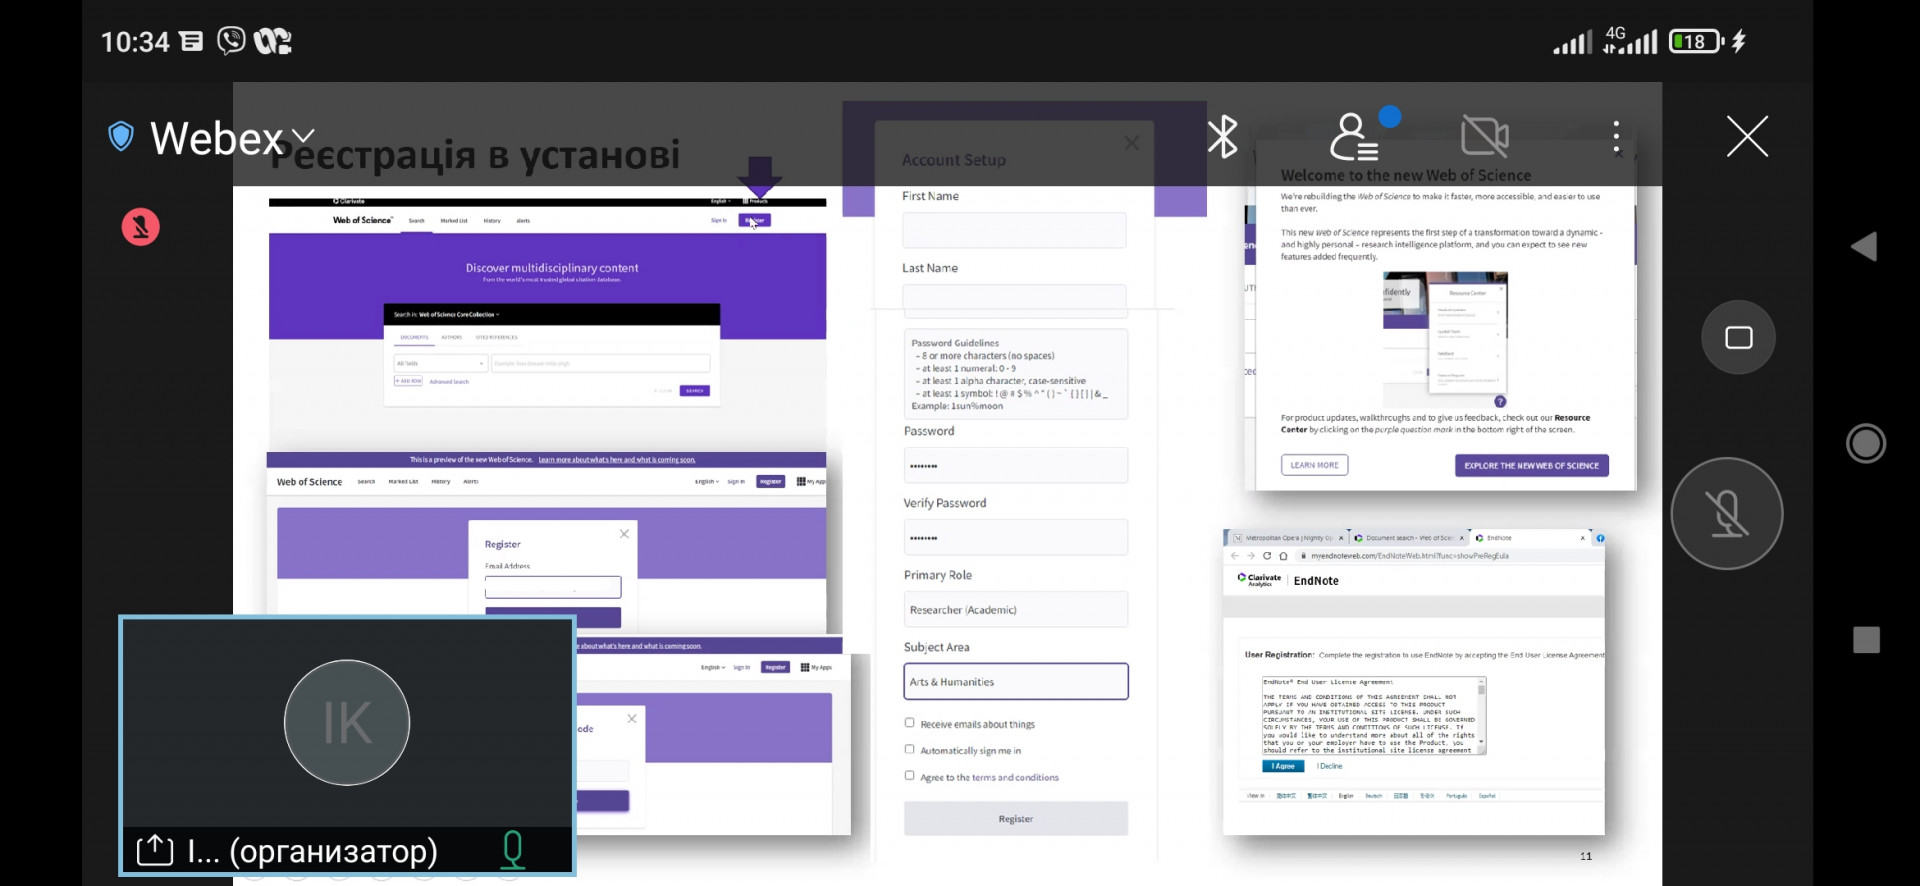The height and width of the screenshot is (886, 1920).
Task: Tap the Viber notification icon in status bar
Action: [231, 41]
